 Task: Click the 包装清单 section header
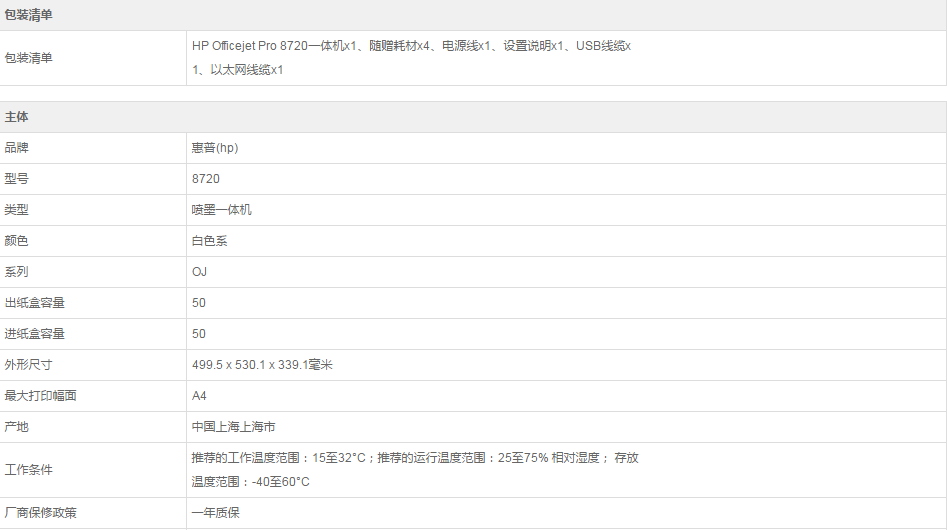28,15
